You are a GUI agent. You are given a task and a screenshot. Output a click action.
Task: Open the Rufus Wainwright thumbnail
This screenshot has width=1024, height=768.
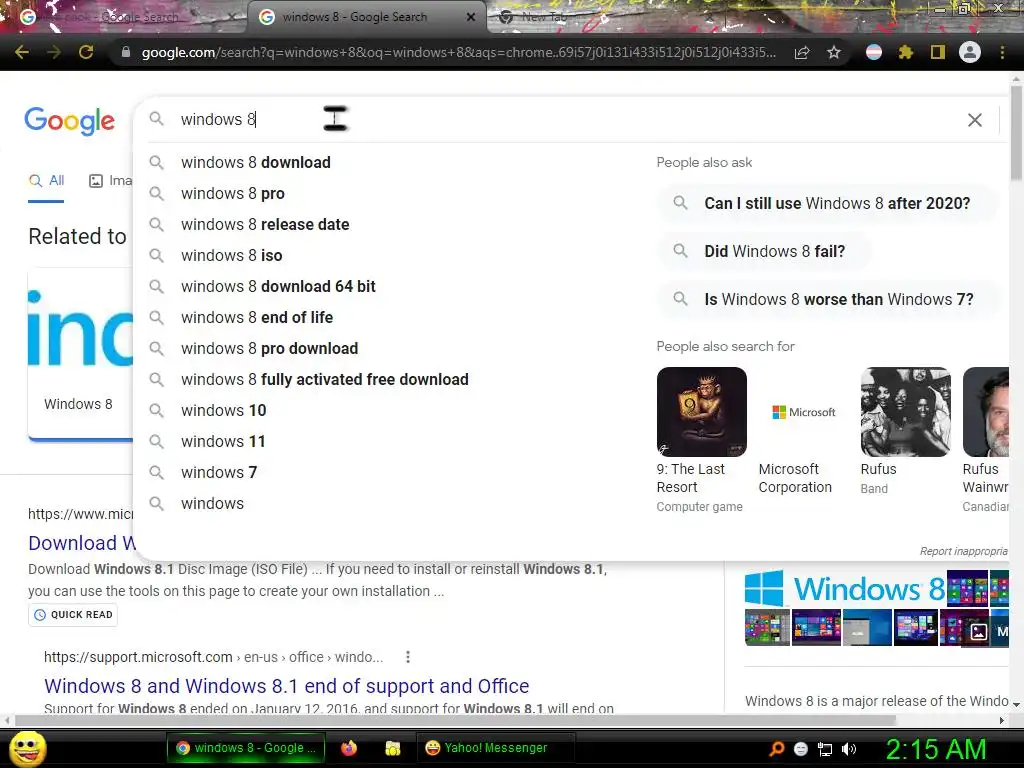coord(986,411)
